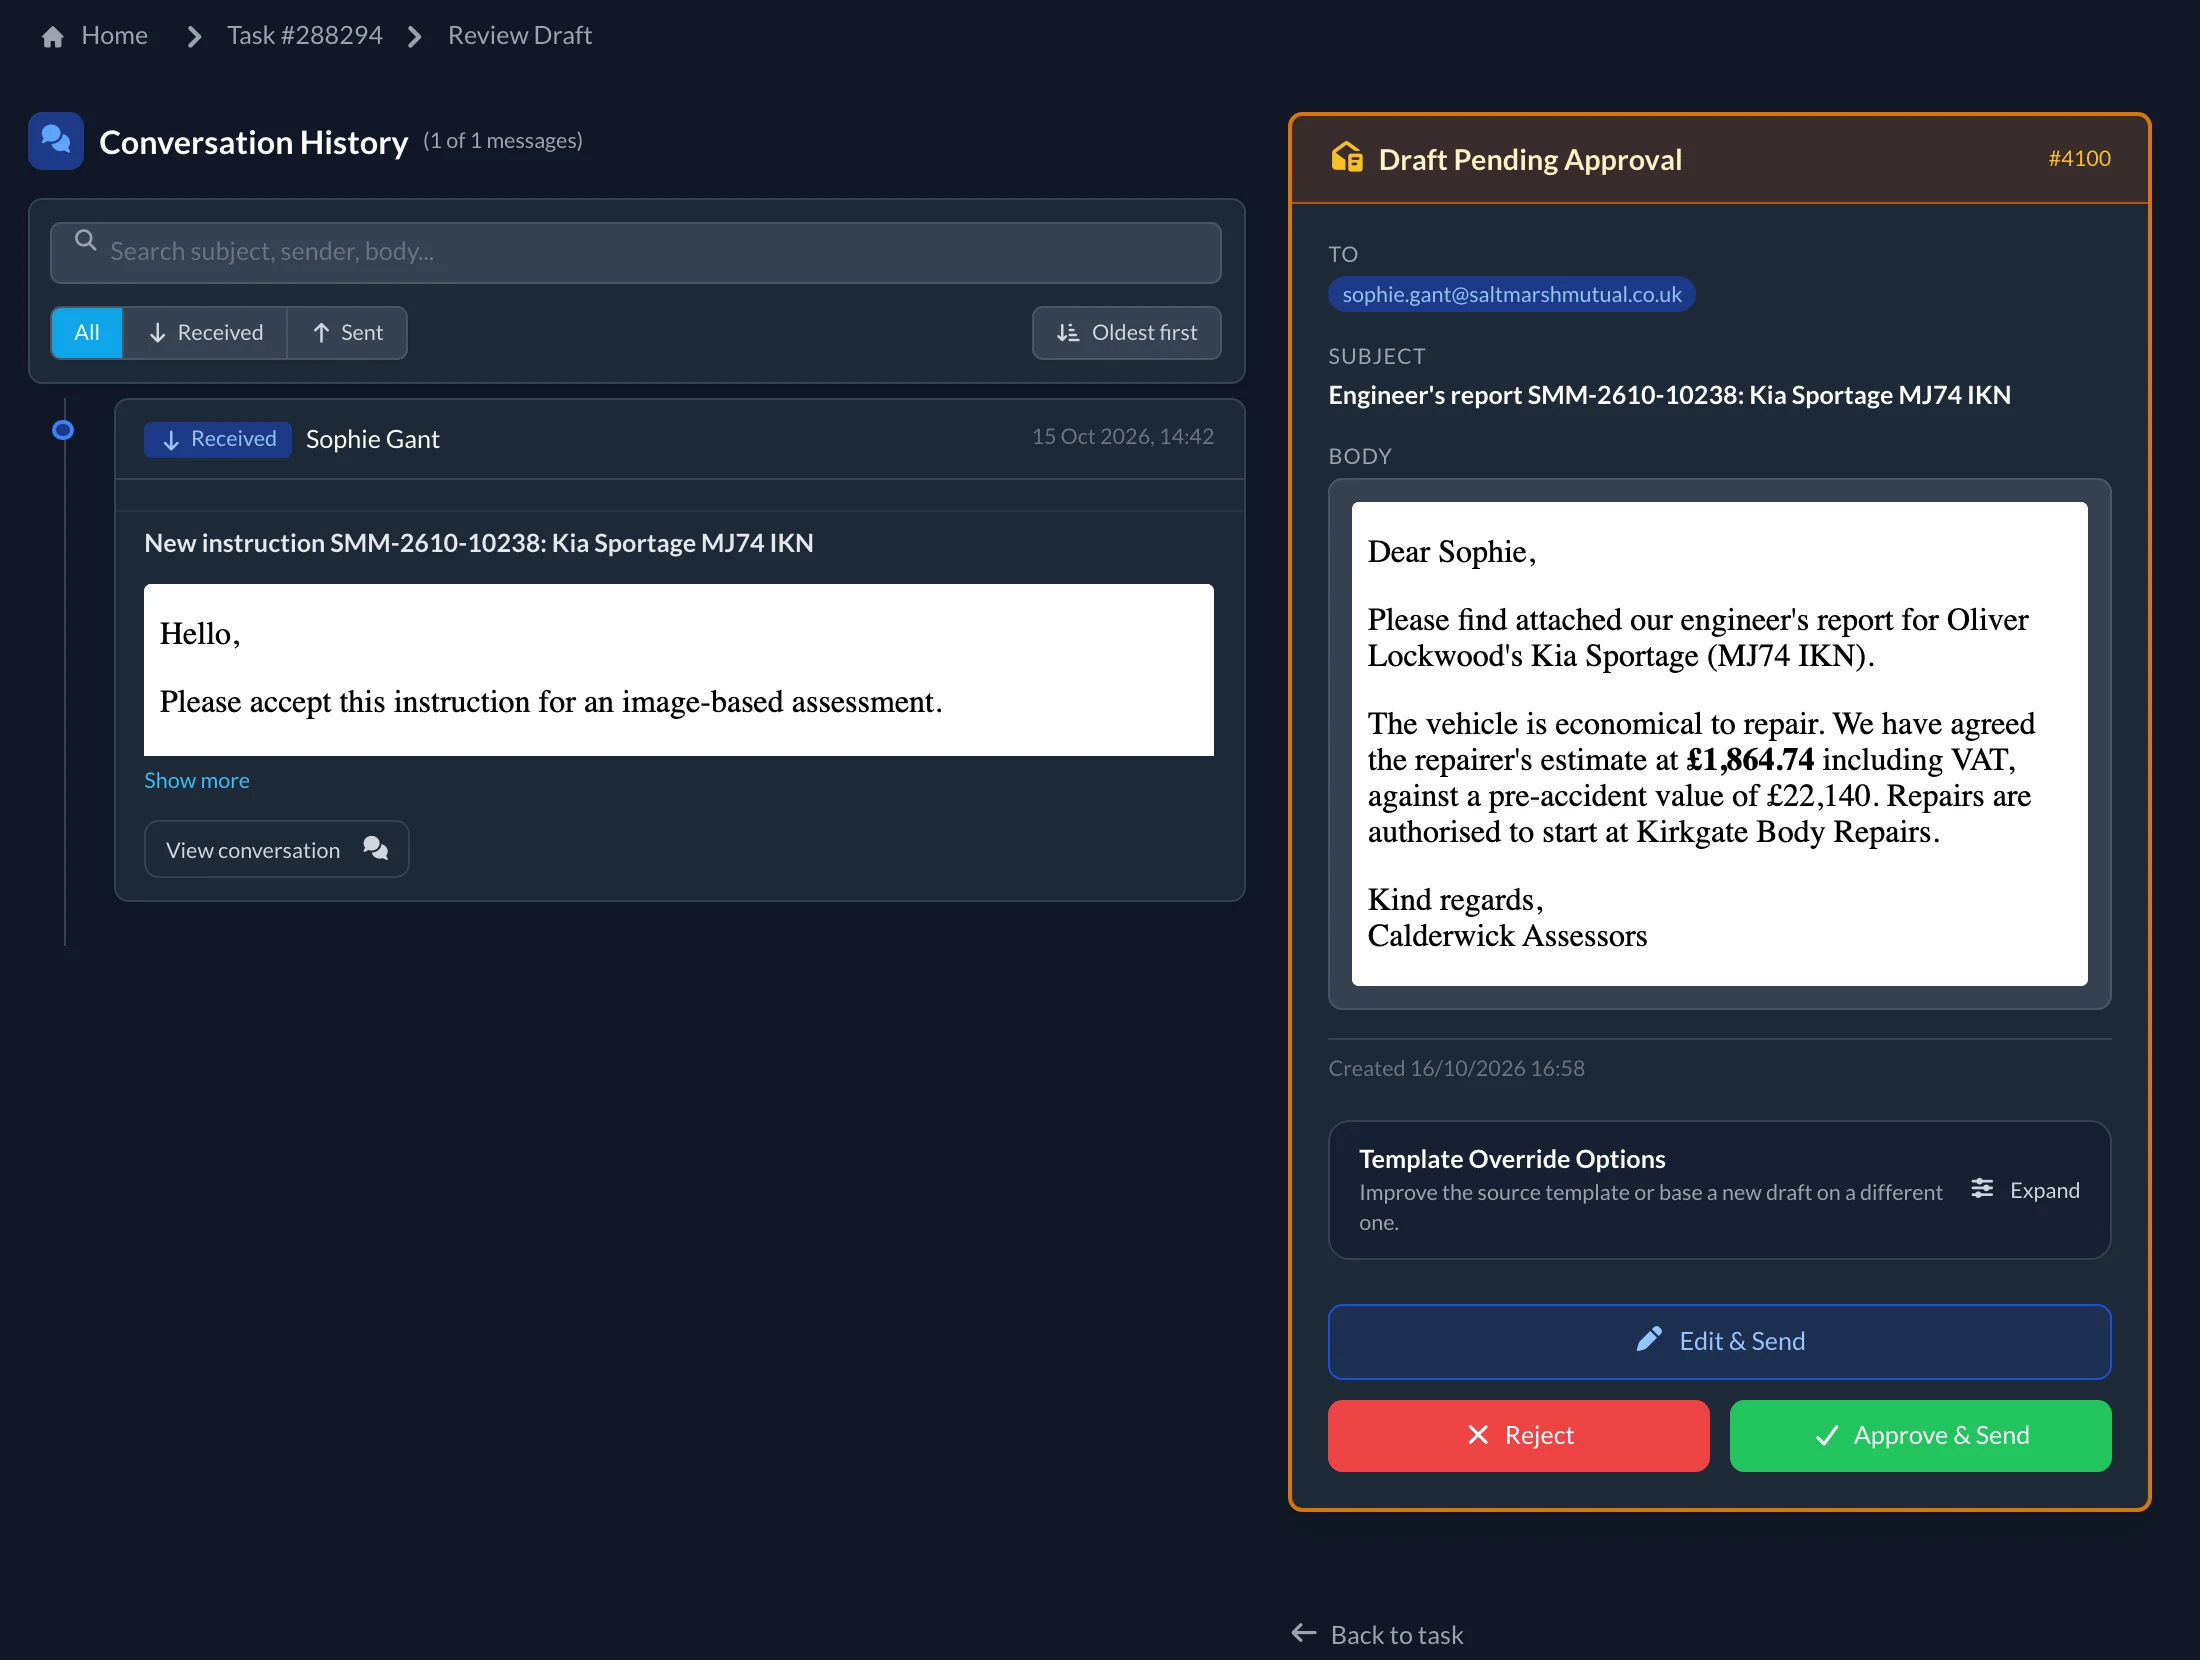This screenshot has height=1660, width=2200.
Task: Click recipient chip sophie.gant@saltmarshmutual.co.uk
Action: coord(1511,294)
